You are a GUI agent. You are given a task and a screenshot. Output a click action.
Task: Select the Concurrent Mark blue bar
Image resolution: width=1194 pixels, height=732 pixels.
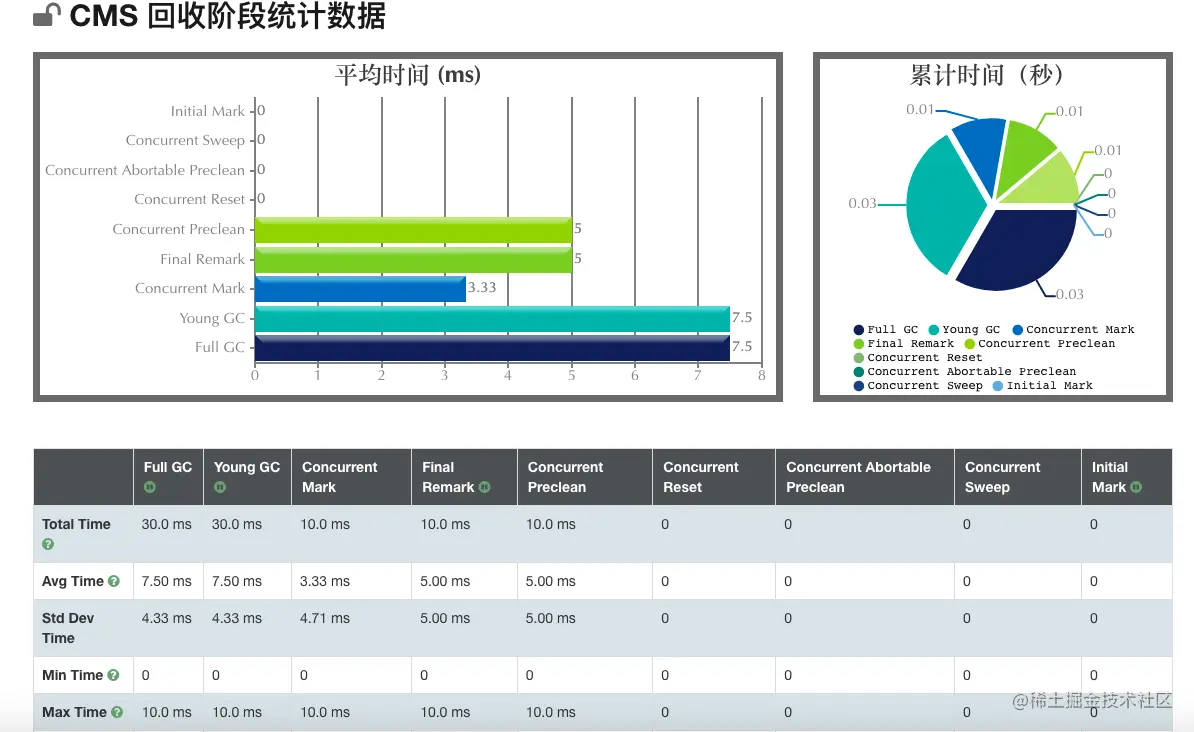(x=360, y=289)
